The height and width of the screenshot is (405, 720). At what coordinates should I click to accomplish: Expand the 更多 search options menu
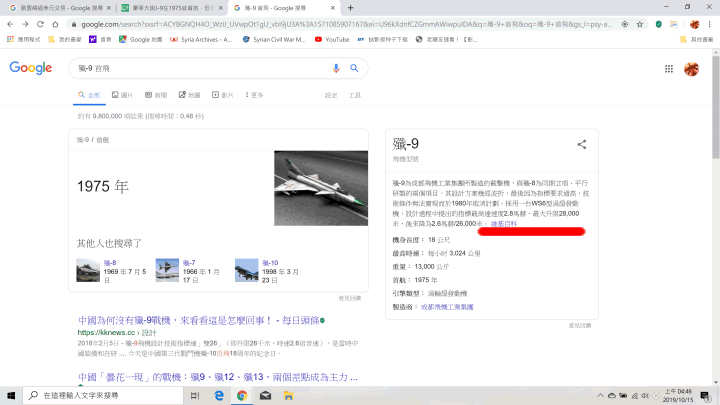(254, 95)
